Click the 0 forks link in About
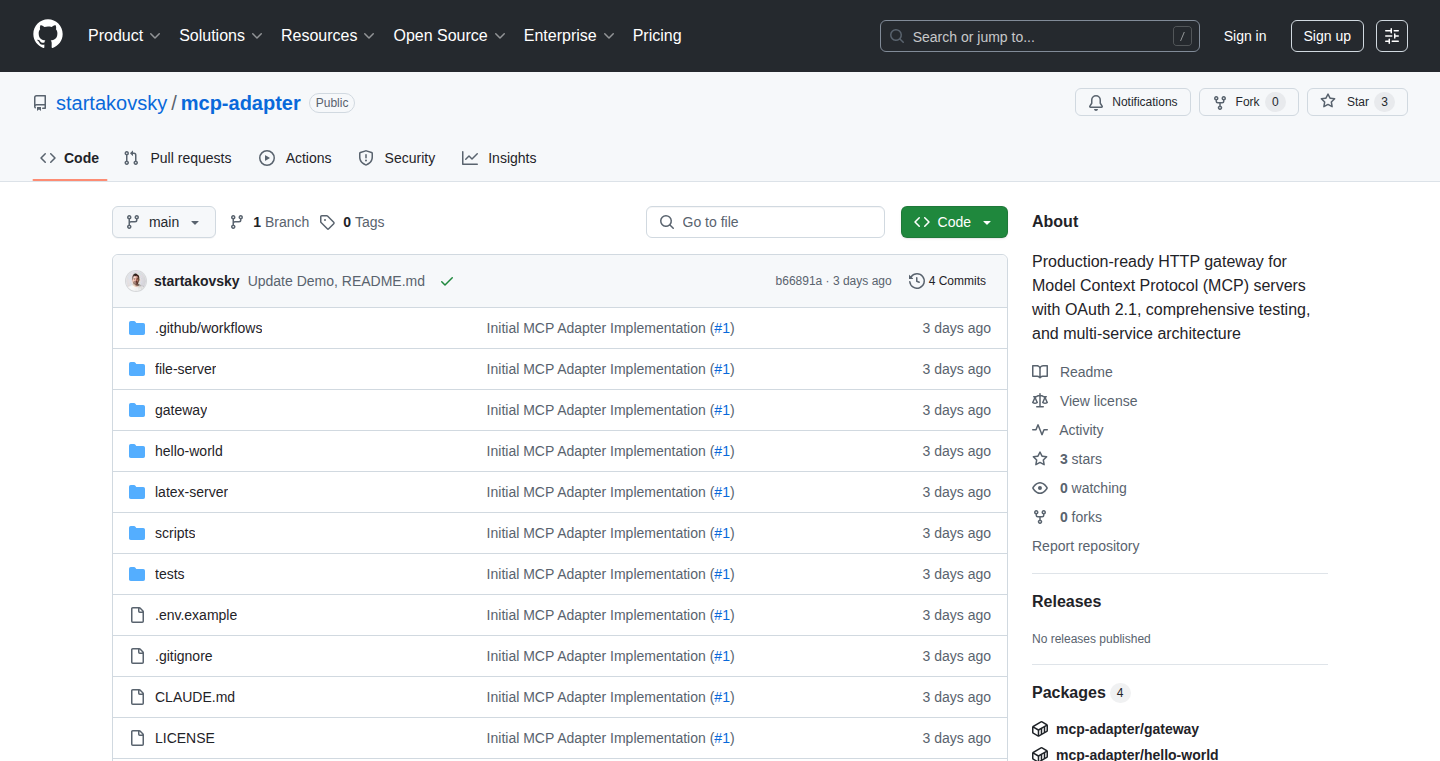This screenshot has height=761, width=1440. (x=1081, y=517)
